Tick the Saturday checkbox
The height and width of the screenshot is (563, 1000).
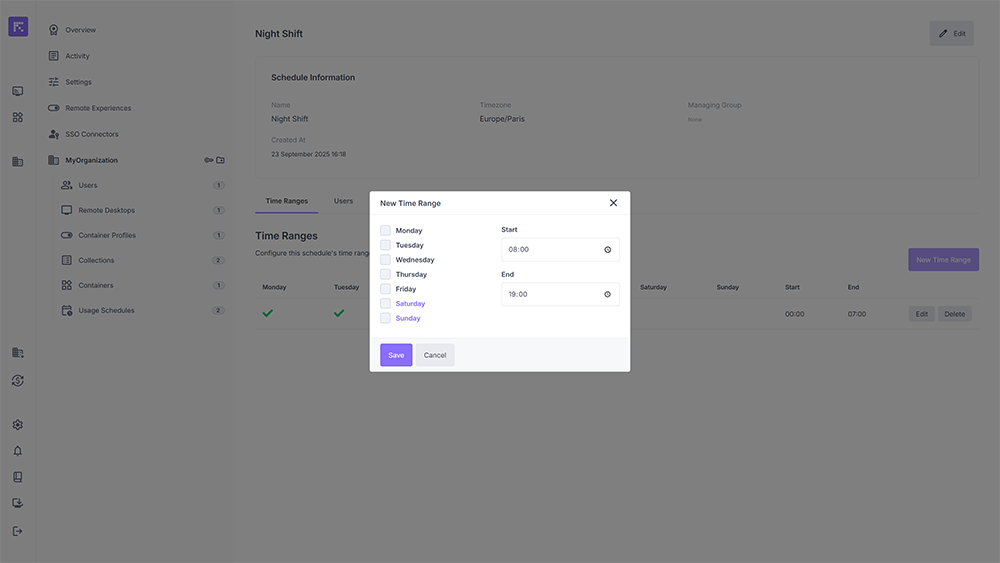coord(385,304)
